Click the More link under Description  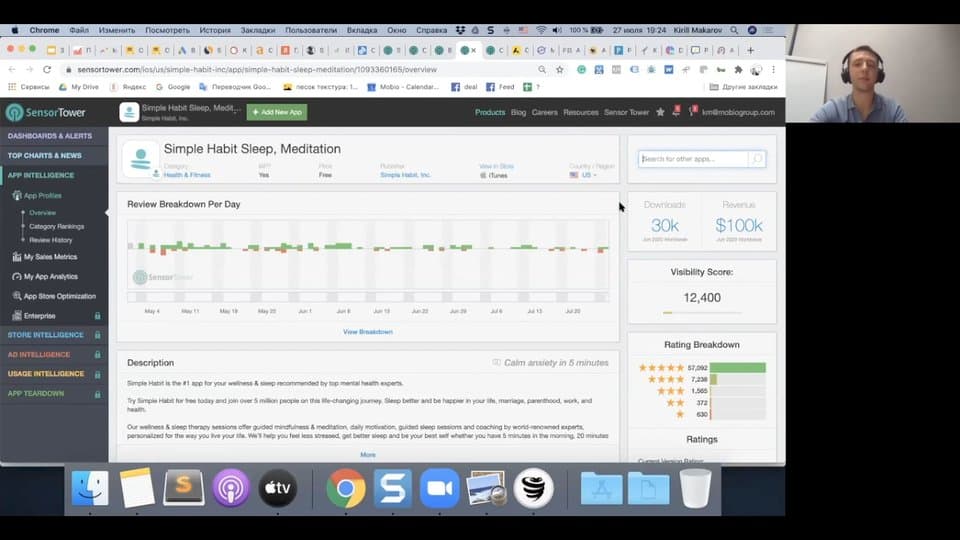(x=368, y=455)
